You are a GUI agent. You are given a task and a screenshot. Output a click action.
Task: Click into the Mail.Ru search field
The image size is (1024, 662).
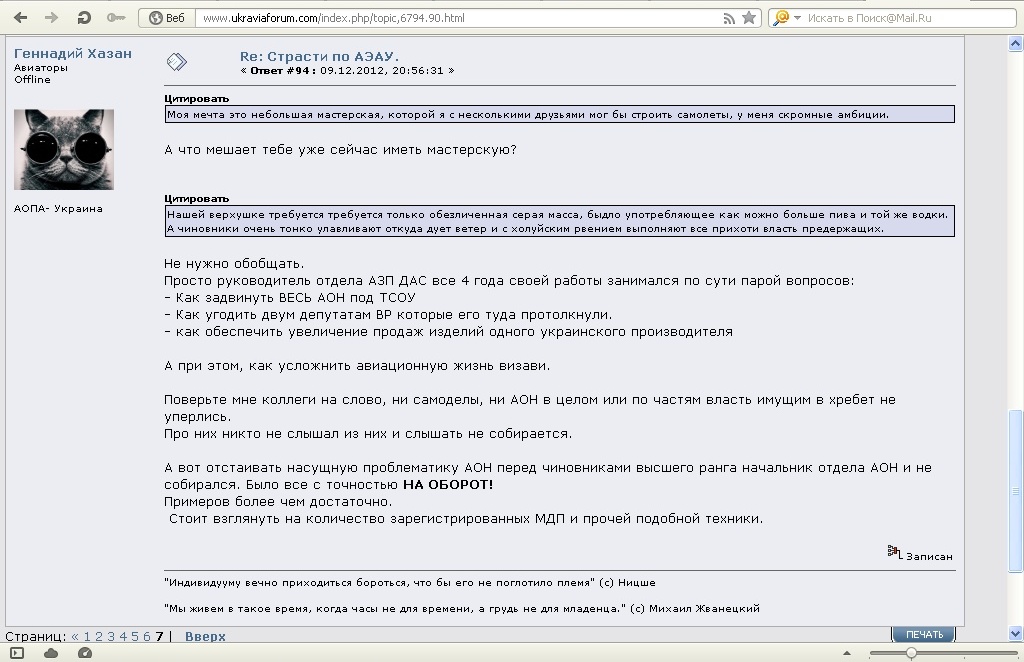tap(900, 18)
